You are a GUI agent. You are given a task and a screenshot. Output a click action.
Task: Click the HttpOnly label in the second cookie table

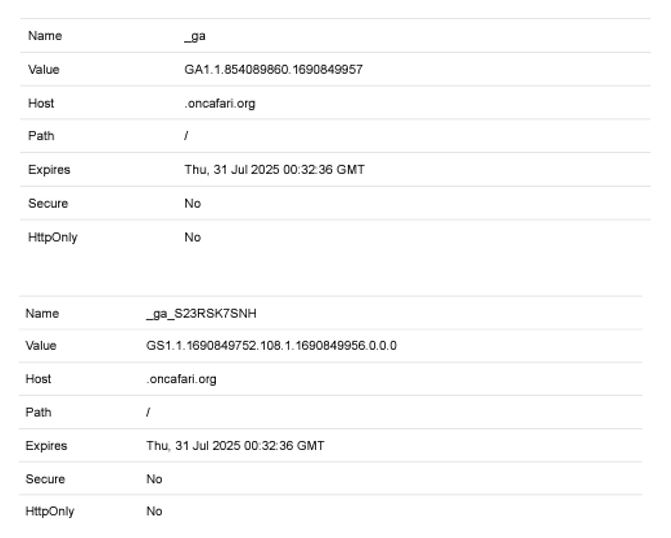[x=50, y=512]
